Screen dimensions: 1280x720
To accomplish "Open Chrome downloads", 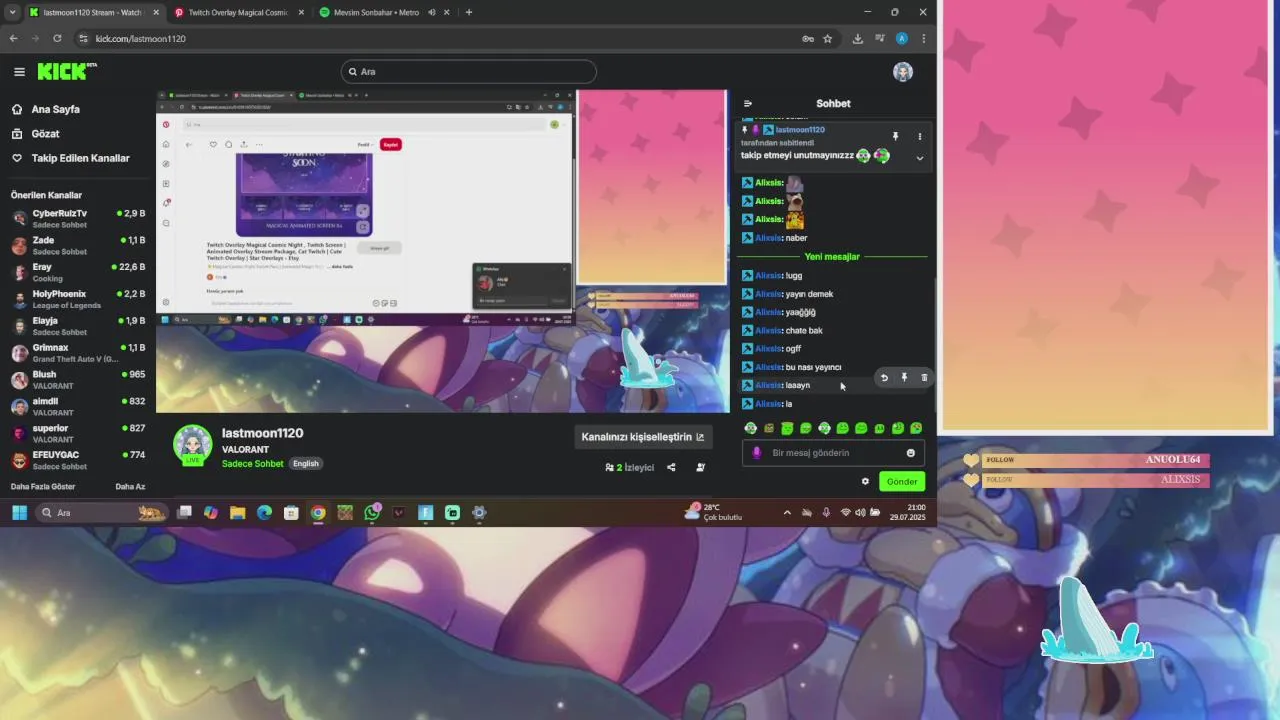I will click(857, 38).
